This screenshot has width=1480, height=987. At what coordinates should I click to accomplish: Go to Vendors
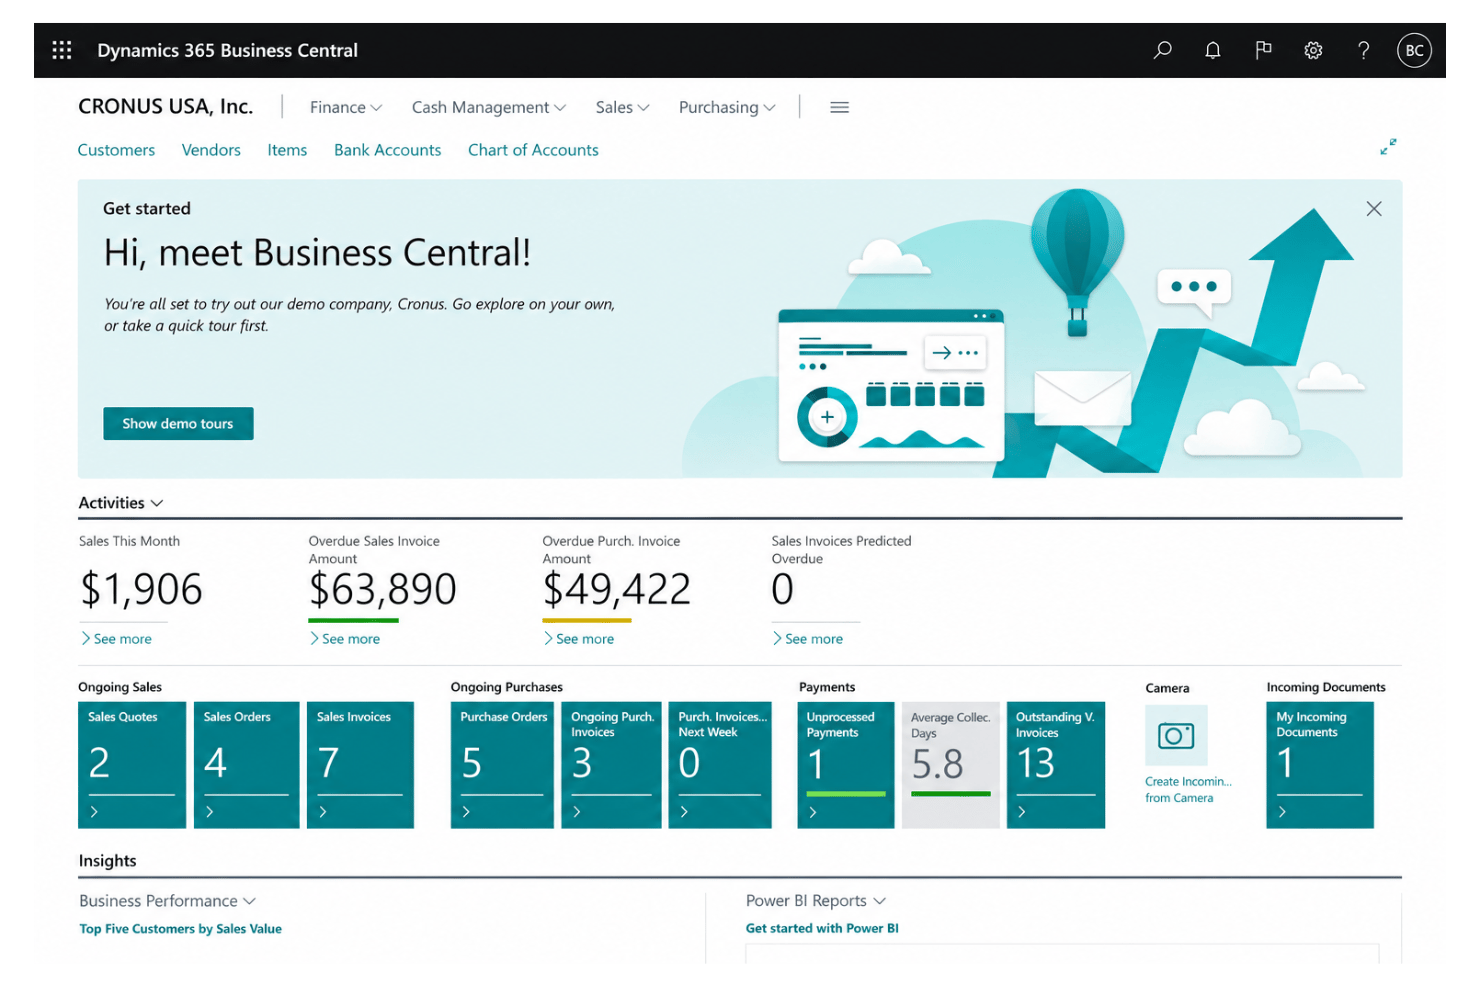coord(211,150)
